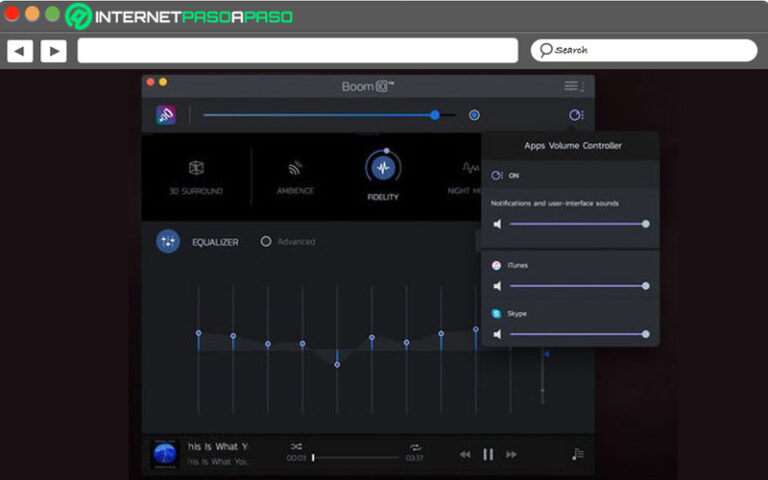Image resolution: width=768 pixels, height=480 pixels.
Task: Pause the current song
Action: tap(488, 454)
